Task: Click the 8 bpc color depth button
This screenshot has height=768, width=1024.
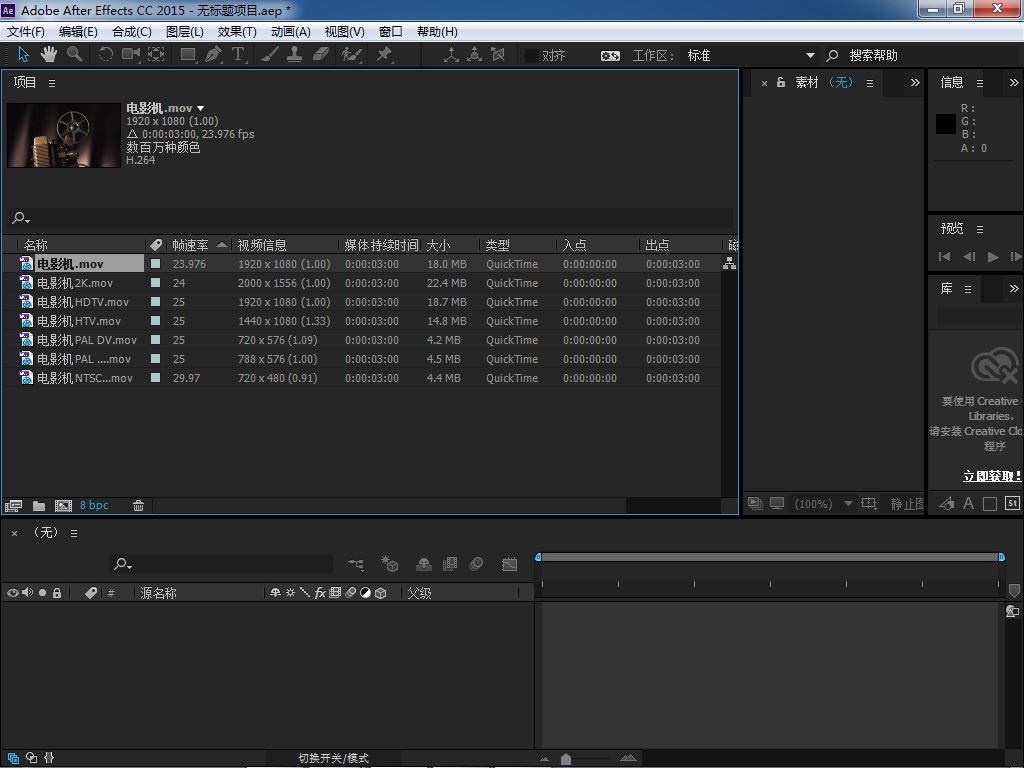Action: tap(94, 505)
